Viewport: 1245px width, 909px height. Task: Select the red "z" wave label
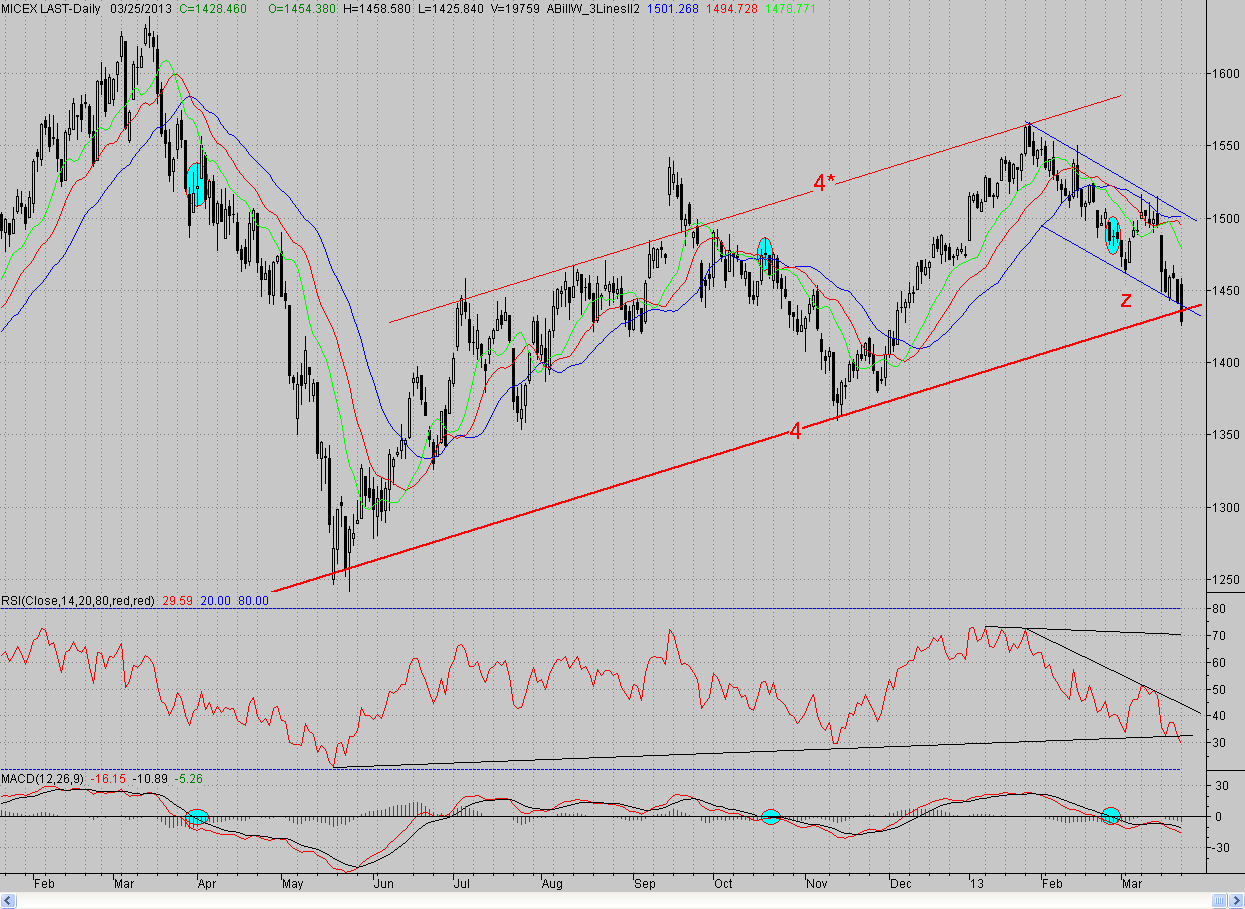tap(1126, 299)
